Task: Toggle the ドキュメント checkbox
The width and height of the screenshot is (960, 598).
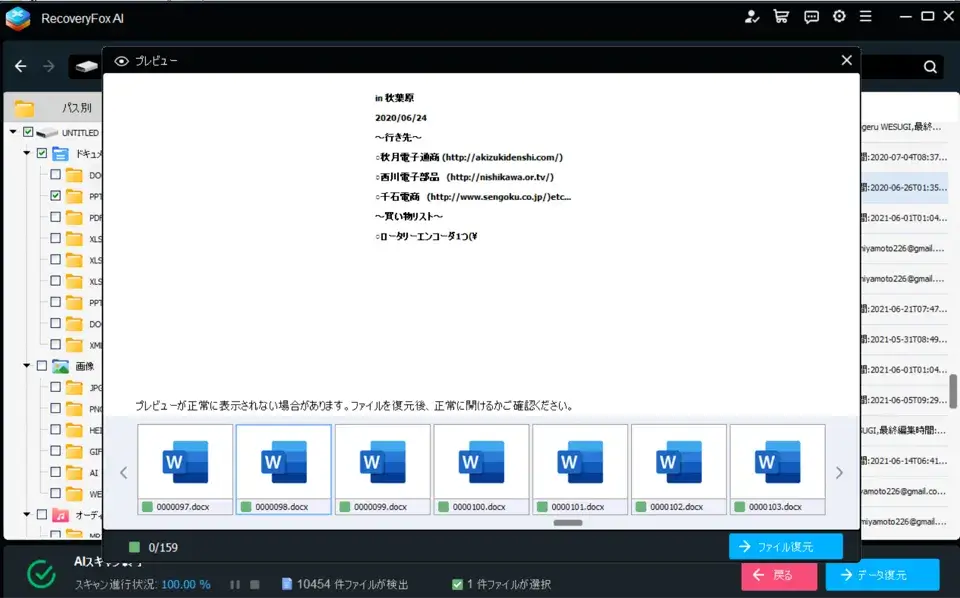Action: point(42,153)
